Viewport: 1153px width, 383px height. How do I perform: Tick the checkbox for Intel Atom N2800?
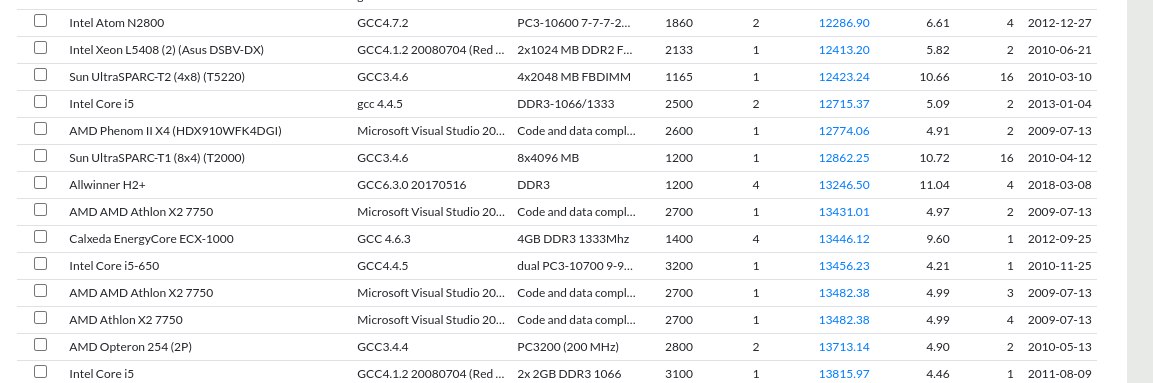click(x=40, y=21)
